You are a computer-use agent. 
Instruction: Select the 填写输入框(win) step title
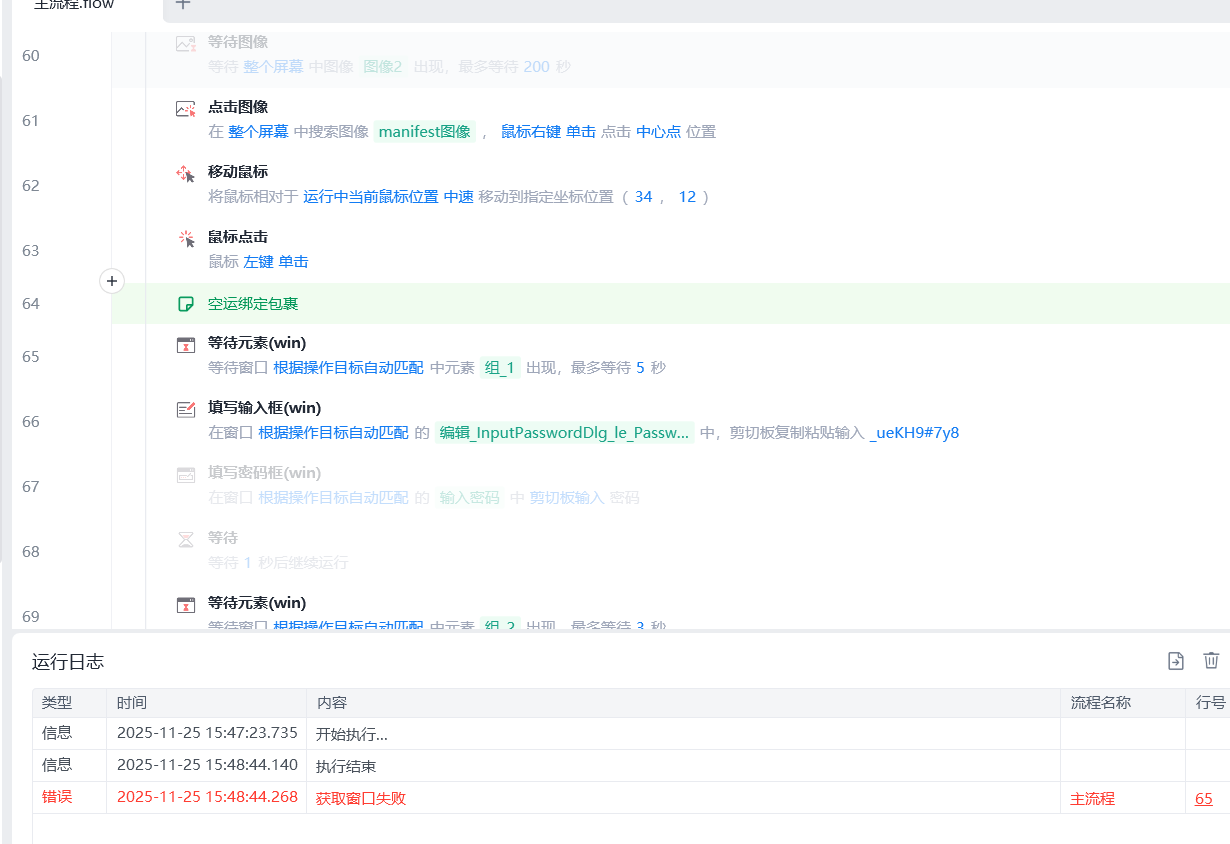click(265, 407)
